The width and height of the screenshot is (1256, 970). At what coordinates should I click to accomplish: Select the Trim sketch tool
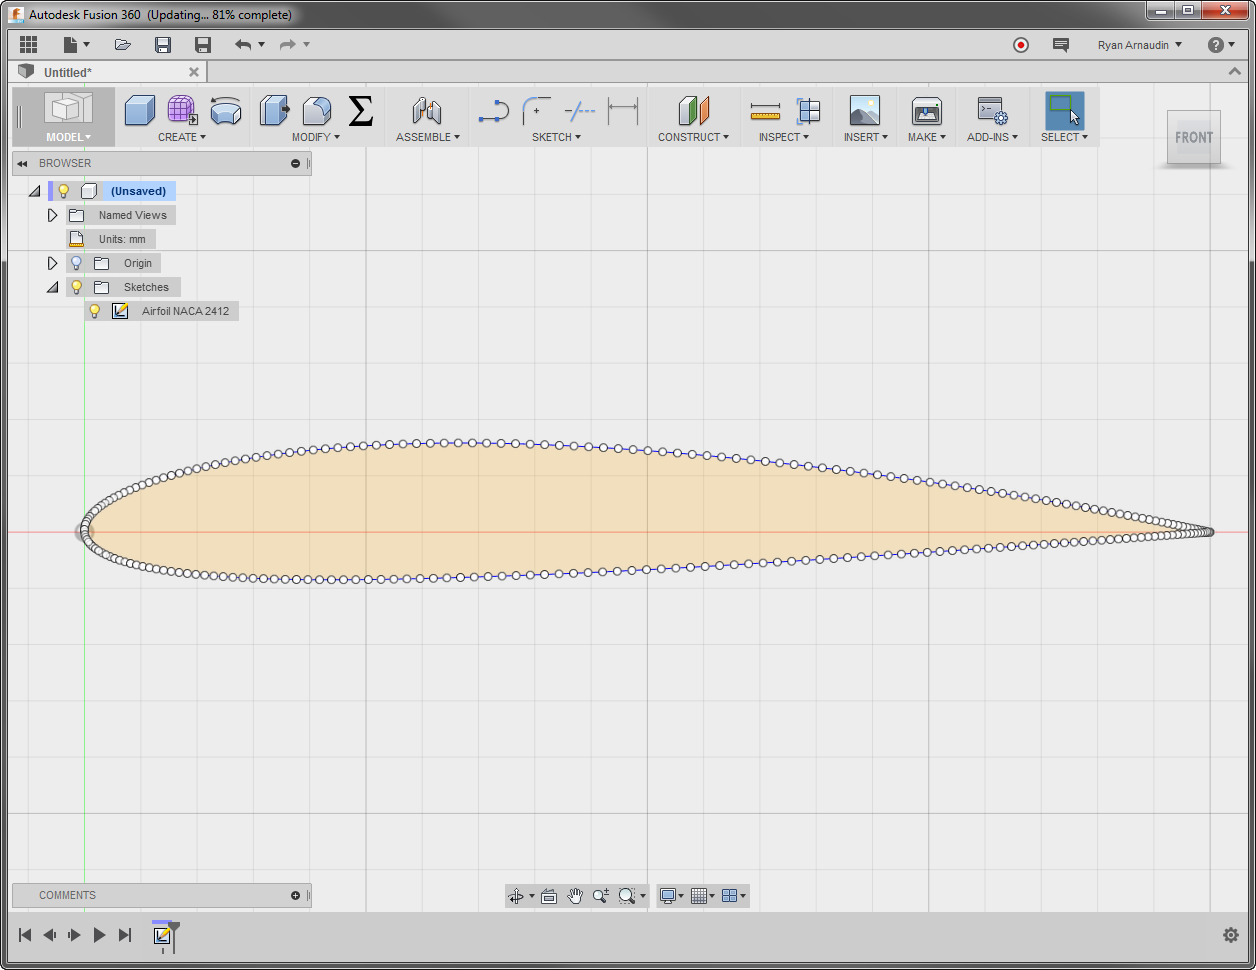[x=578, y=110]
